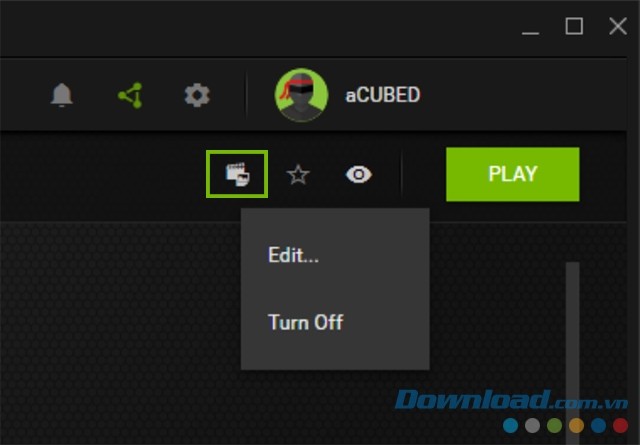Open the settings gear
Viewport: 640px width, 445px height.
tap(197, 95)
